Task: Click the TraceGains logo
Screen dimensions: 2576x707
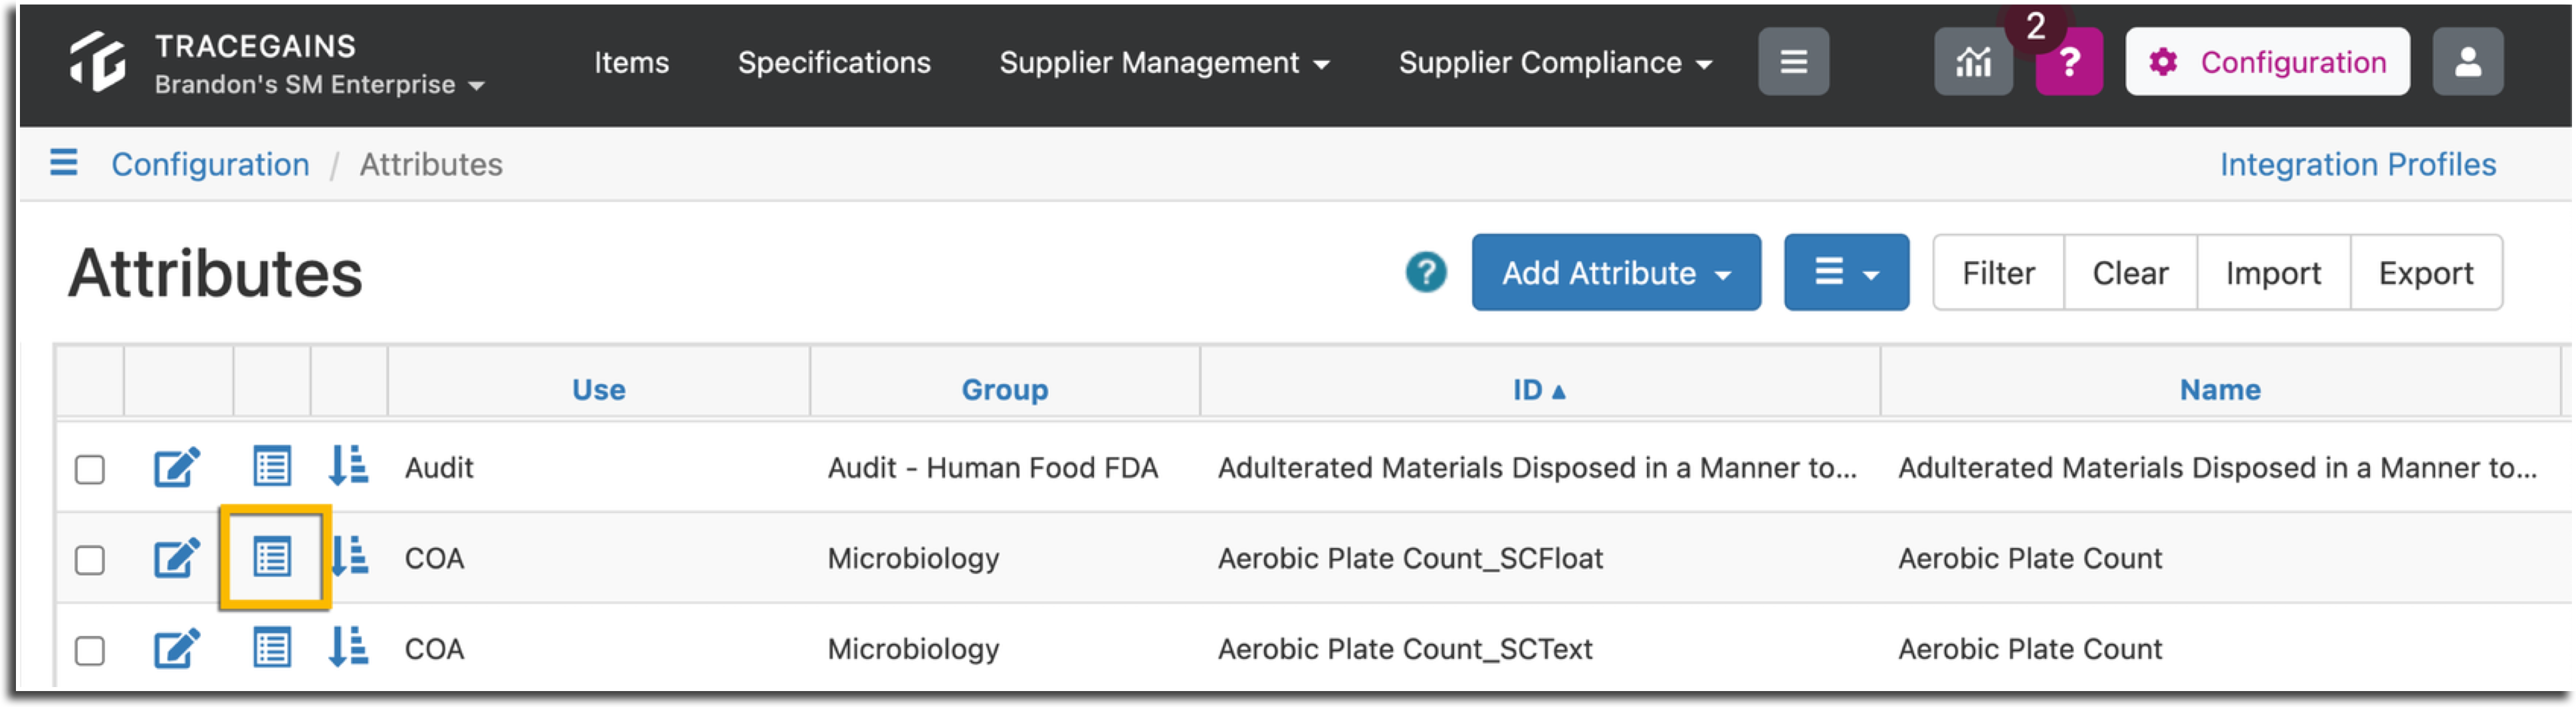Action: pyautogui.click(x=98, y=62)
